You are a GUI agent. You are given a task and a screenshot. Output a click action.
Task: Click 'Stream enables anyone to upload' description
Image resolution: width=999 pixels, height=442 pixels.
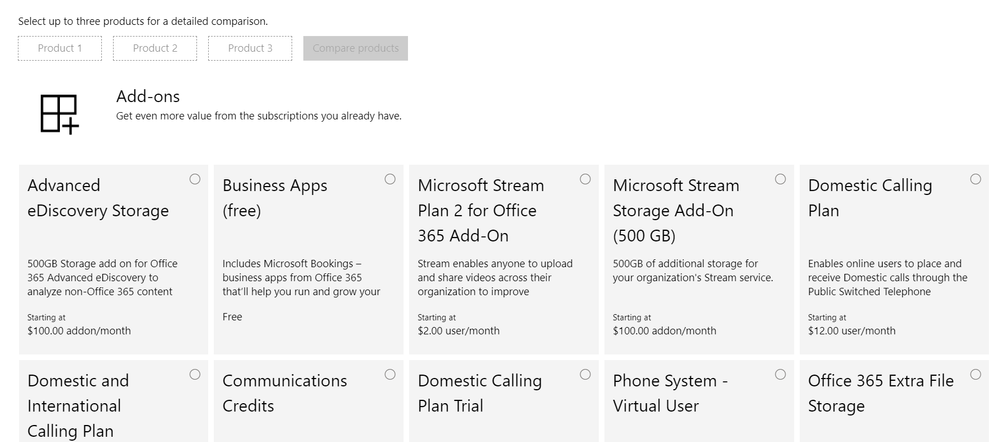point(495,278)
